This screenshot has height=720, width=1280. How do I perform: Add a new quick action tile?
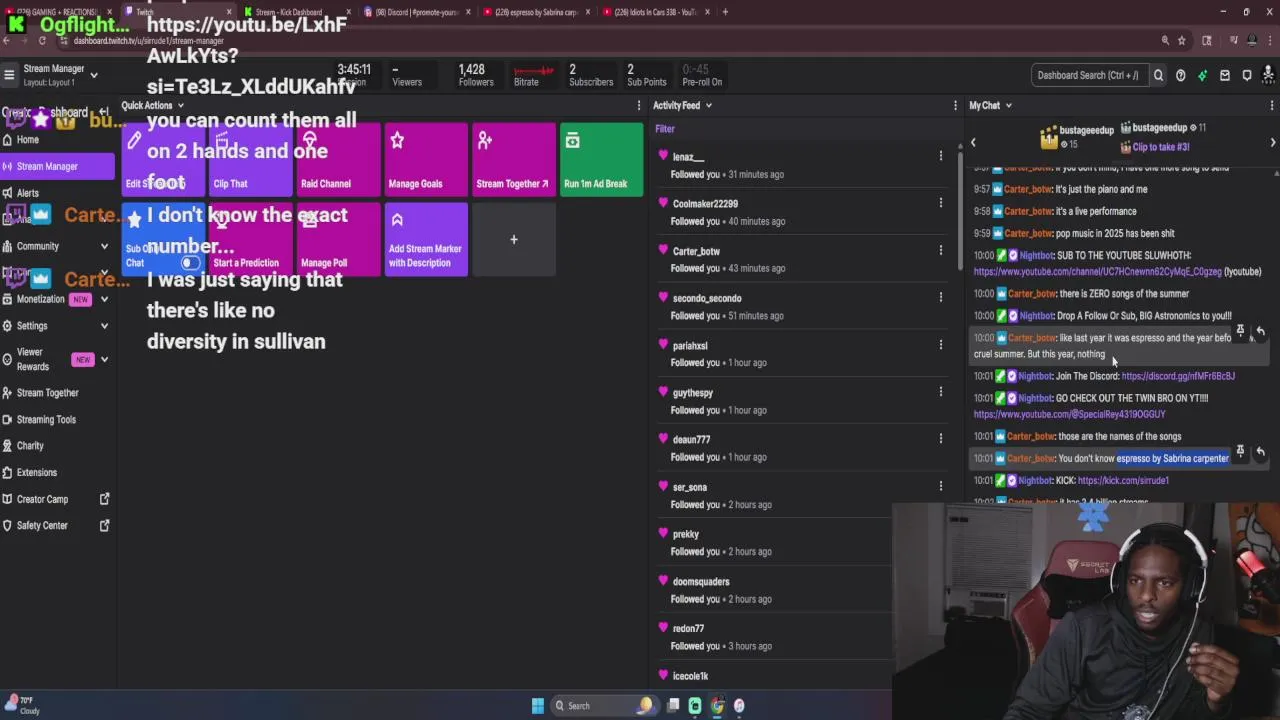(513, 240)
